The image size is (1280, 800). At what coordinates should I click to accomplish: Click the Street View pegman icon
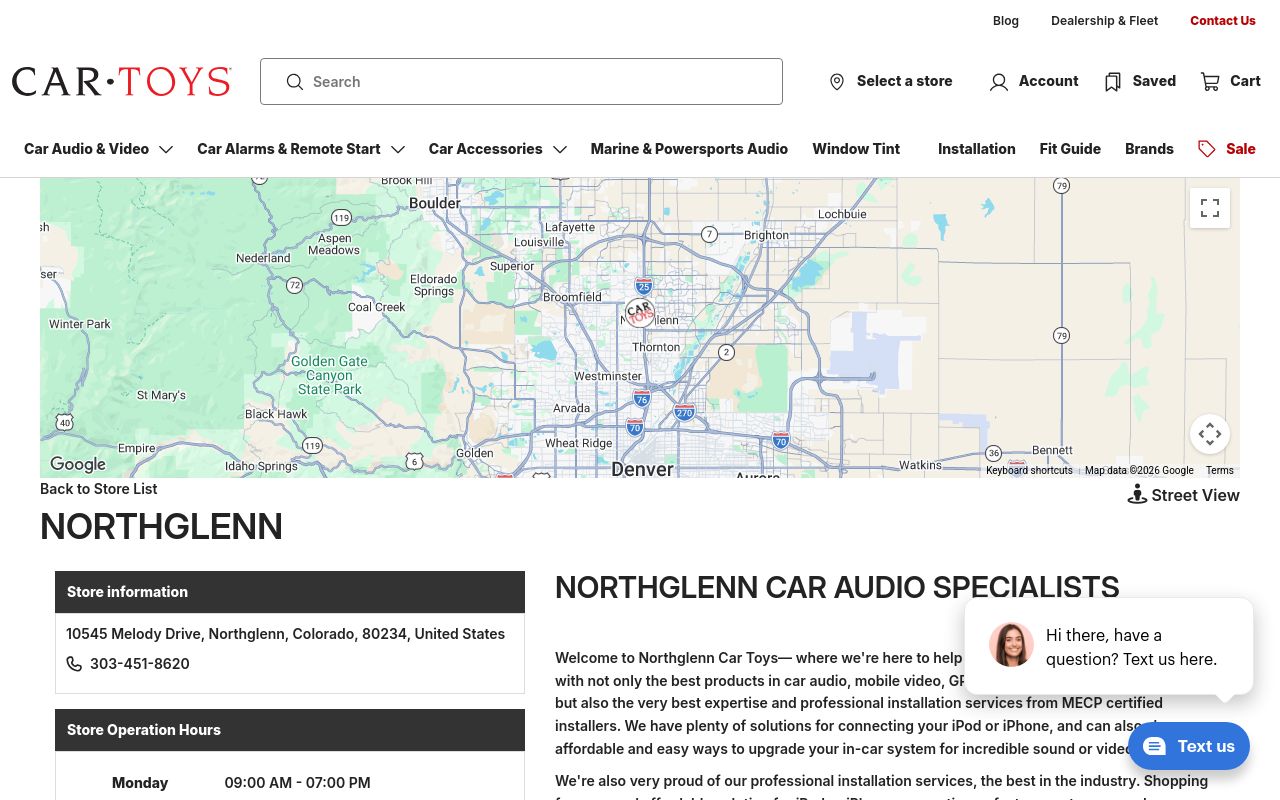click(1137, 494)
